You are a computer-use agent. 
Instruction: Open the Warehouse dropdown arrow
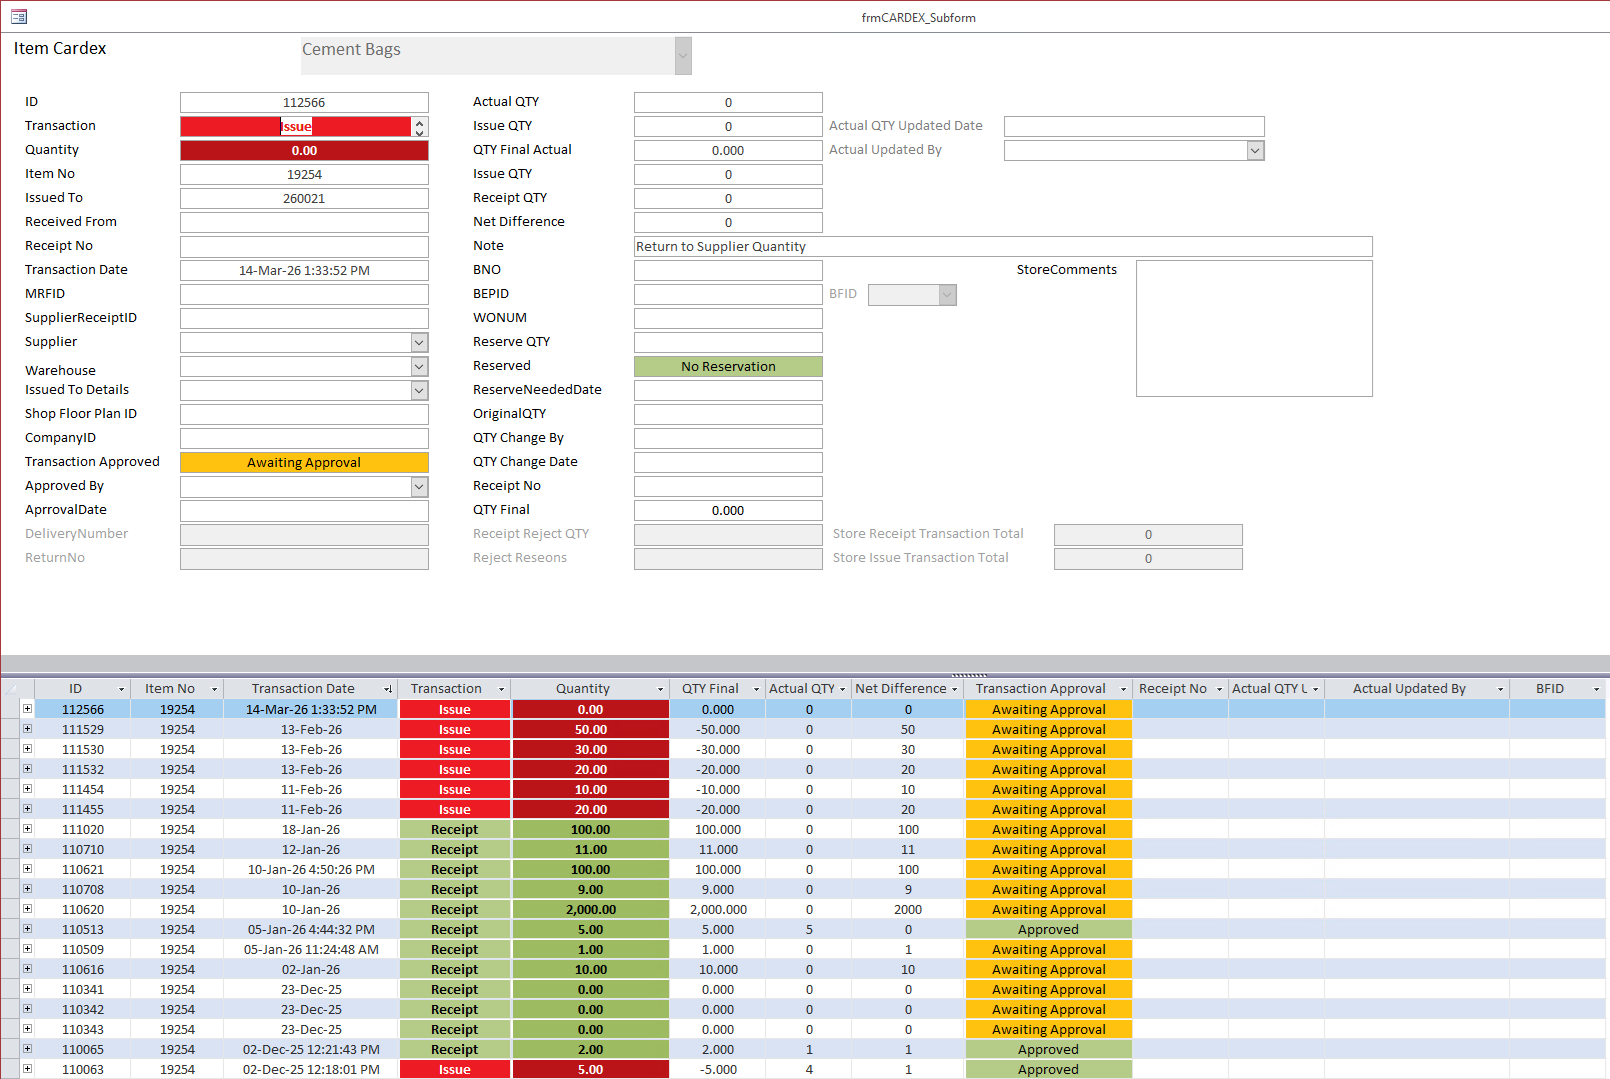(419, 366)
